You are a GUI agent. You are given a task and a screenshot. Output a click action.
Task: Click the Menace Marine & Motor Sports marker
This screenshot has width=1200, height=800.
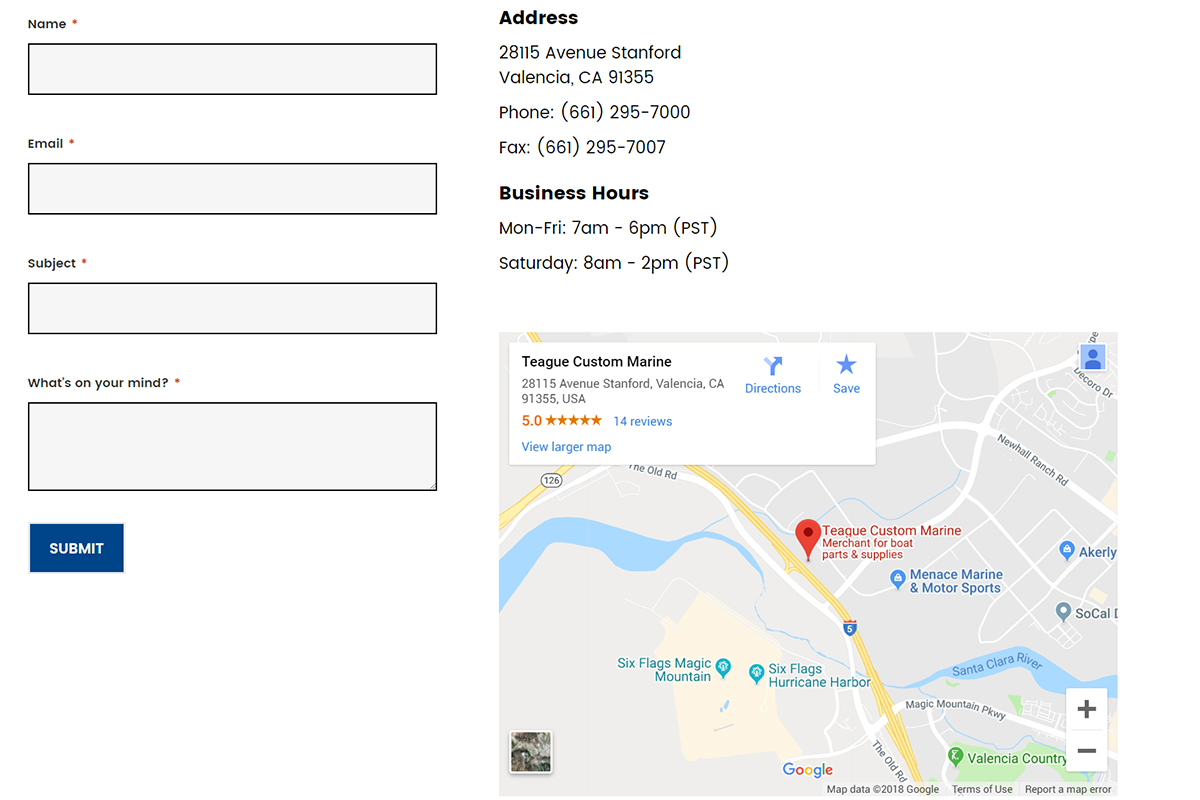point(898,577)
